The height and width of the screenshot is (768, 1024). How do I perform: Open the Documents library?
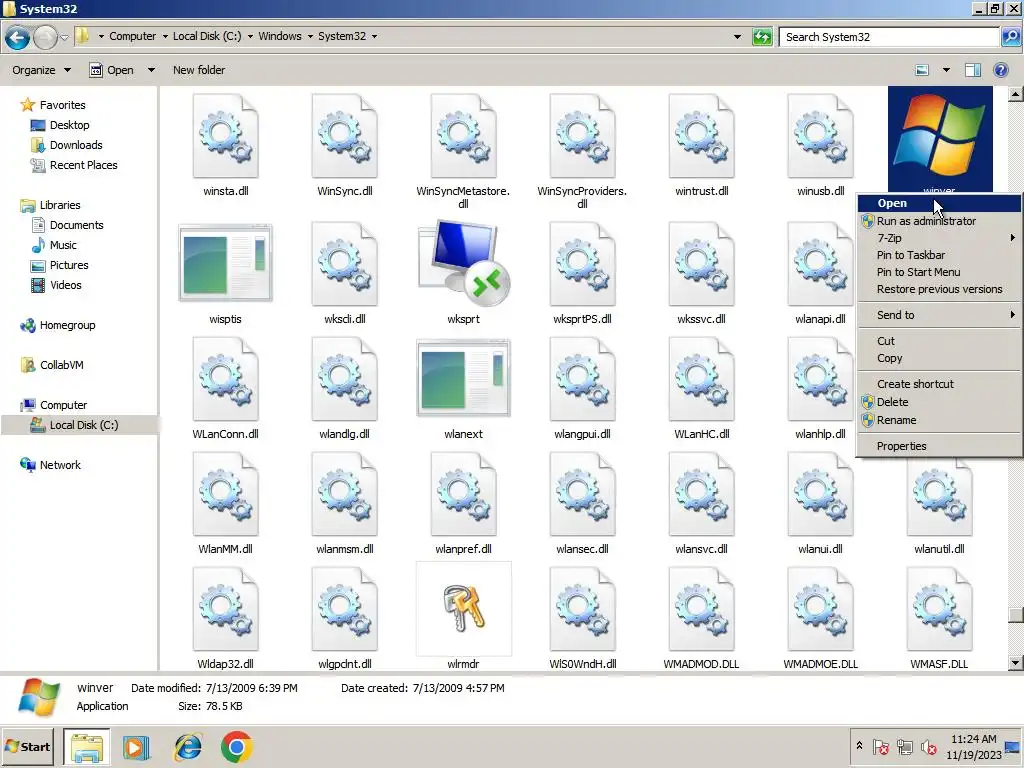point(76,225)
